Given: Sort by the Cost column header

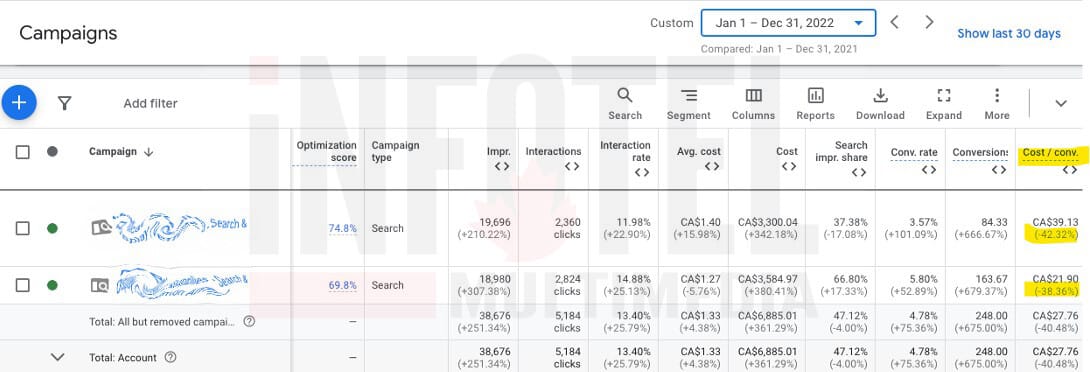Looking at the screenshot, I should click(787, 151).
